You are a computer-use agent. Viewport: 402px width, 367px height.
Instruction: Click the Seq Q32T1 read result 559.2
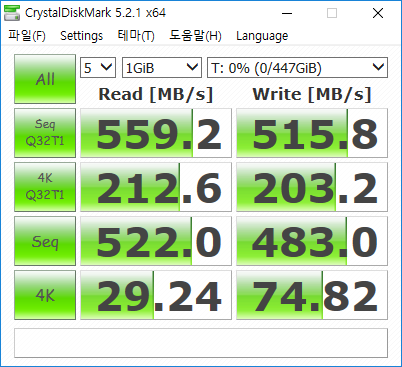click(x=156, y=133)
